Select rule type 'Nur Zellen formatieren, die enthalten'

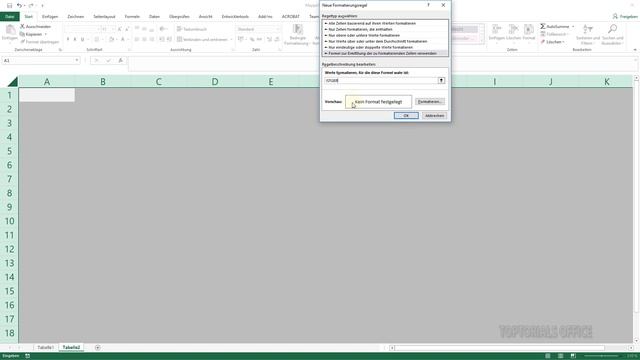(385, 29)
